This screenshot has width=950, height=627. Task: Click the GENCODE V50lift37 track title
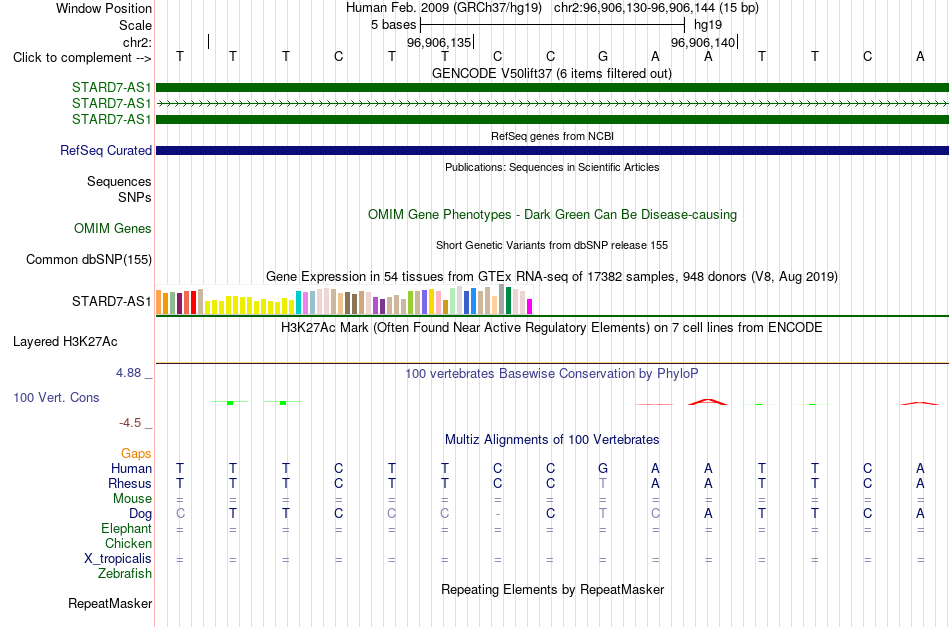point(551,73)
